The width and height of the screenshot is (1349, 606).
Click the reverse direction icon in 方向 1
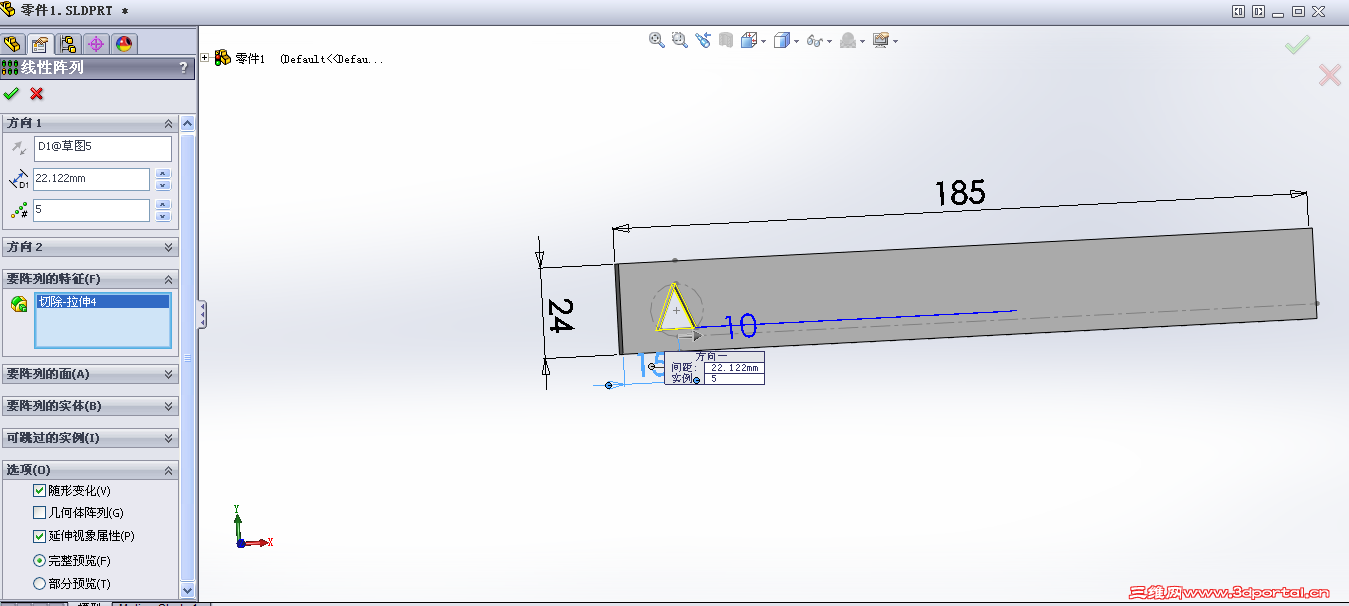pos(18,148)
